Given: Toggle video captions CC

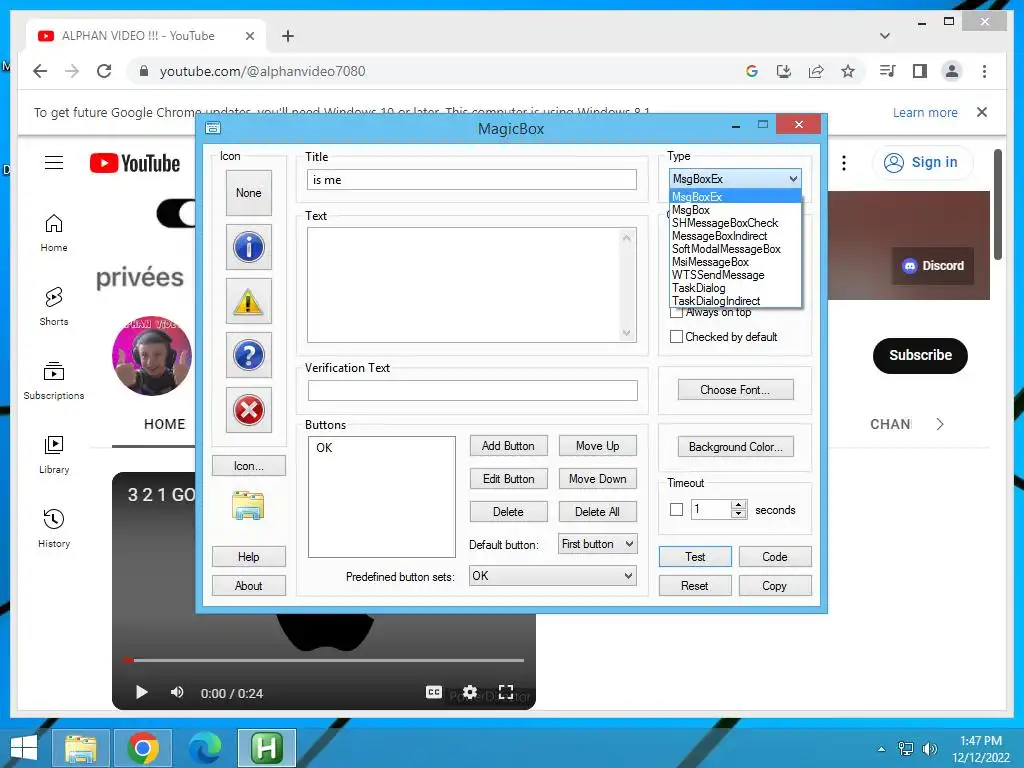Looking at the screenshot, I should 434,692.
